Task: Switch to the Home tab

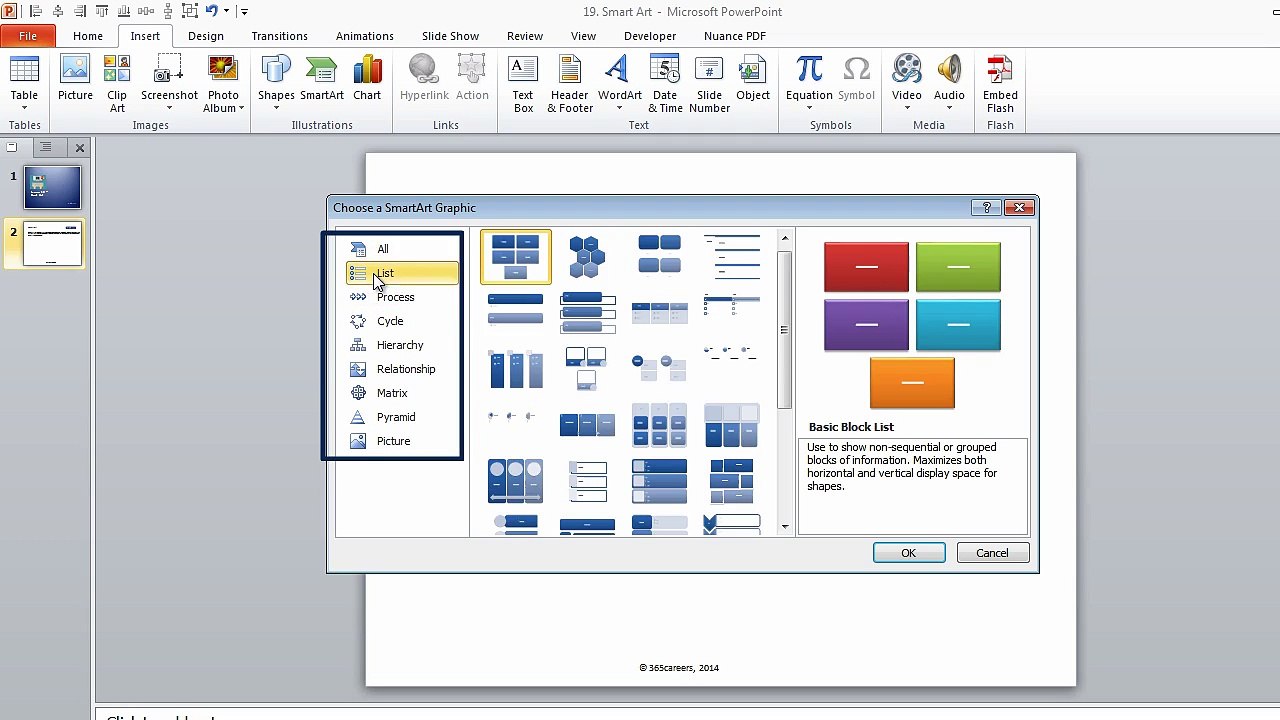Action: point(88,36)
